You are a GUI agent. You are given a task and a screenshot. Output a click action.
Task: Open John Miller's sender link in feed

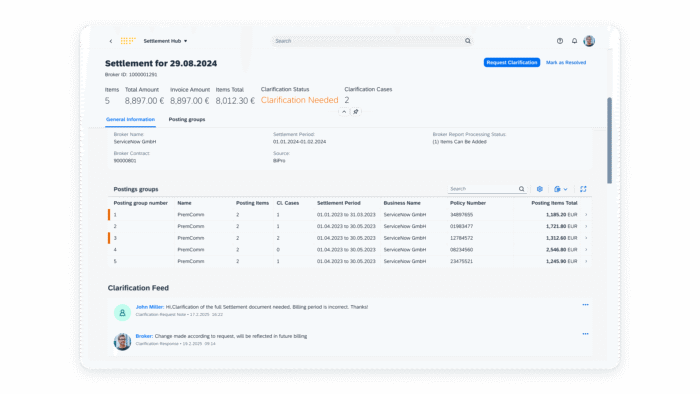click(150, 307)
